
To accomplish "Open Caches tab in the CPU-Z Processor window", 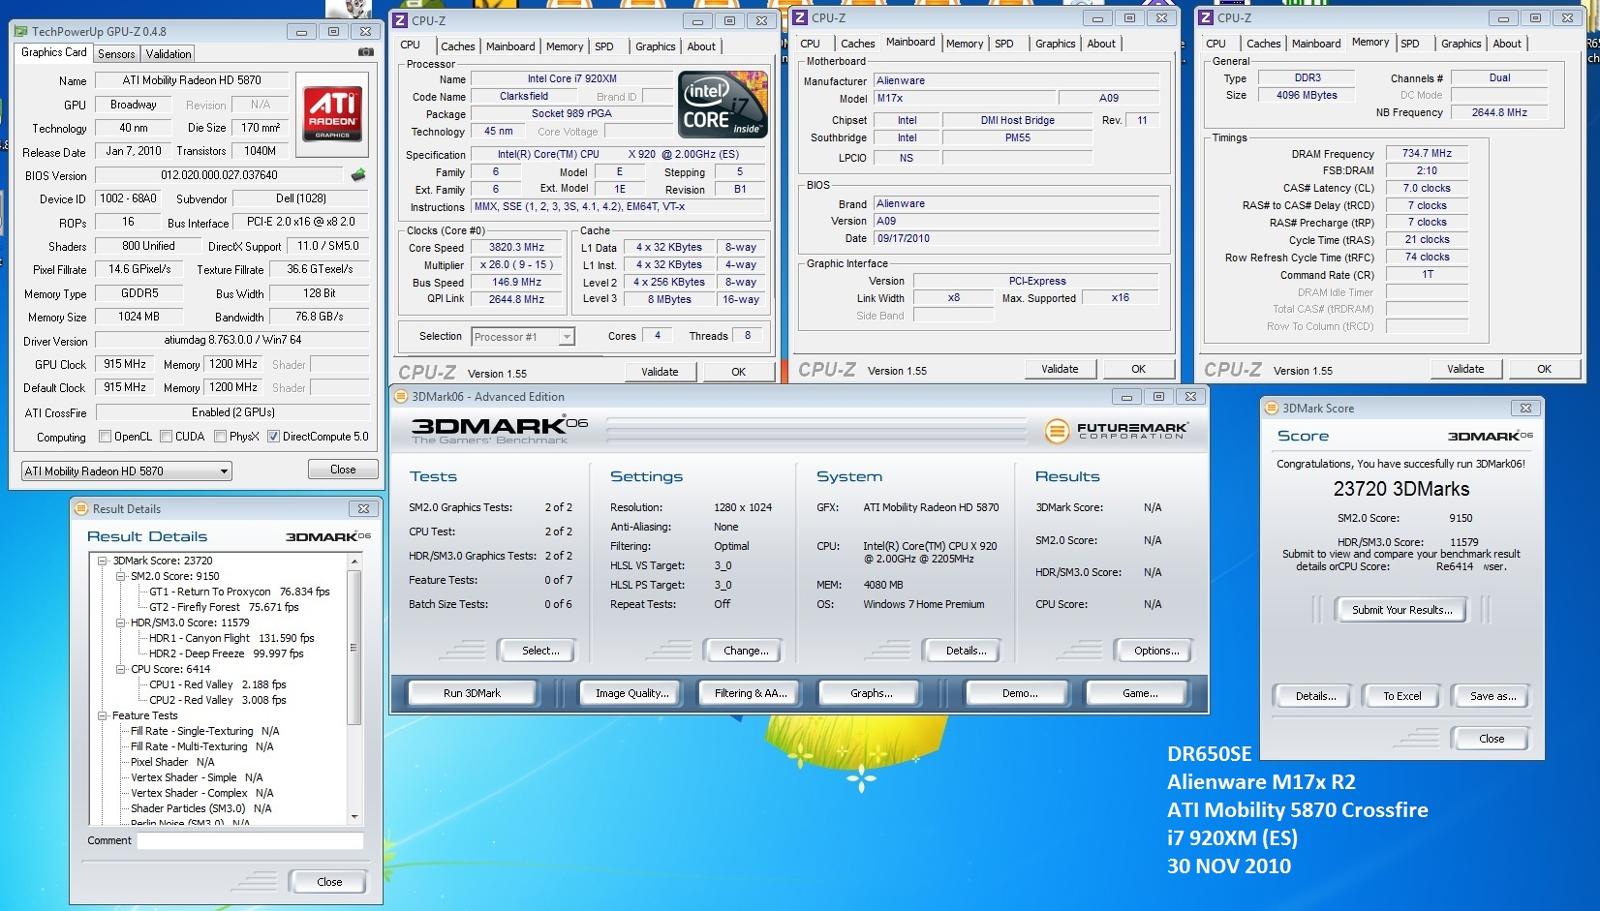I will [458, 46].
